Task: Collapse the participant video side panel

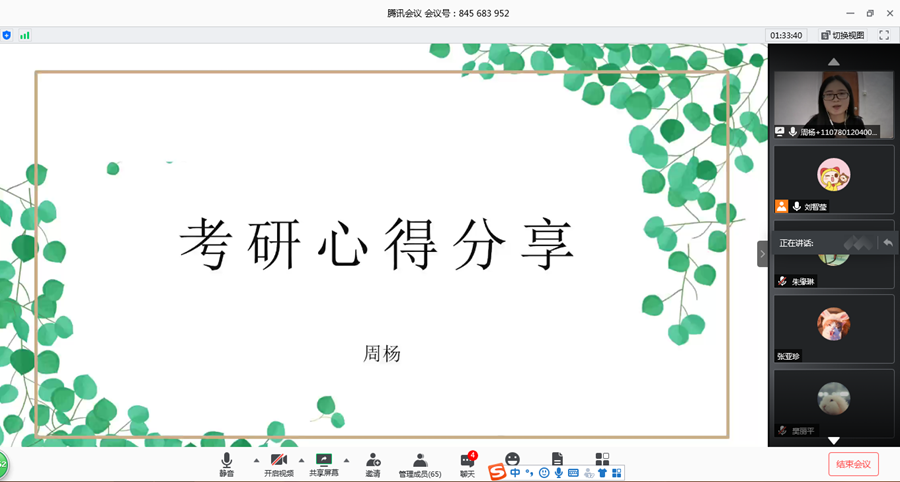Action: [x=762, y=254]
